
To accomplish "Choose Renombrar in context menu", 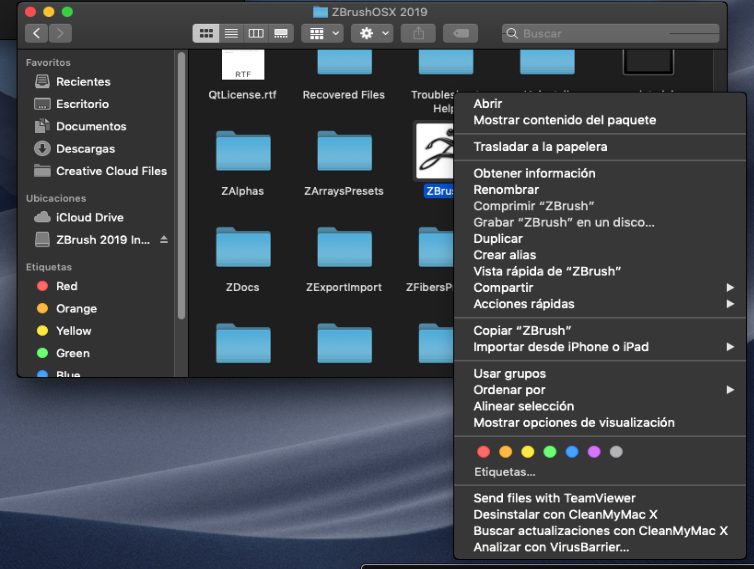I will (600, 190).
